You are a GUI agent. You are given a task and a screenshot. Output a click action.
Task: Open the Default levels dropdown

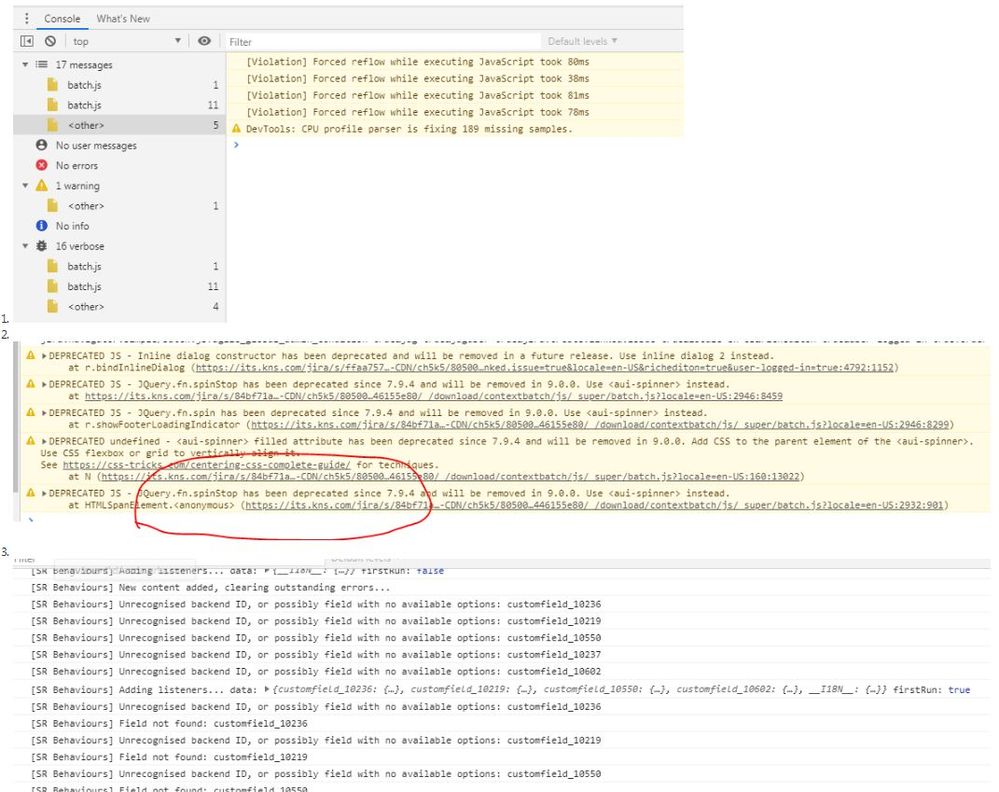(x=582, y=41)
